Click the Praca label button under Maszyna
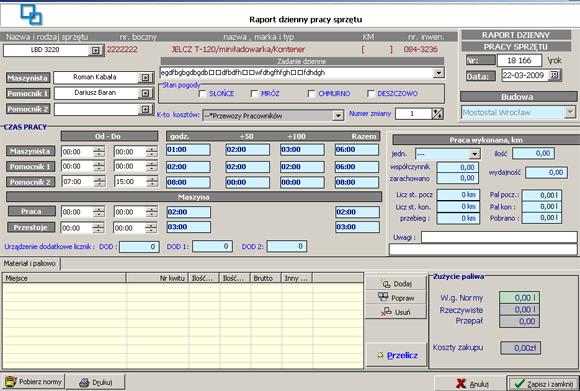 click(x=32, y=211)
